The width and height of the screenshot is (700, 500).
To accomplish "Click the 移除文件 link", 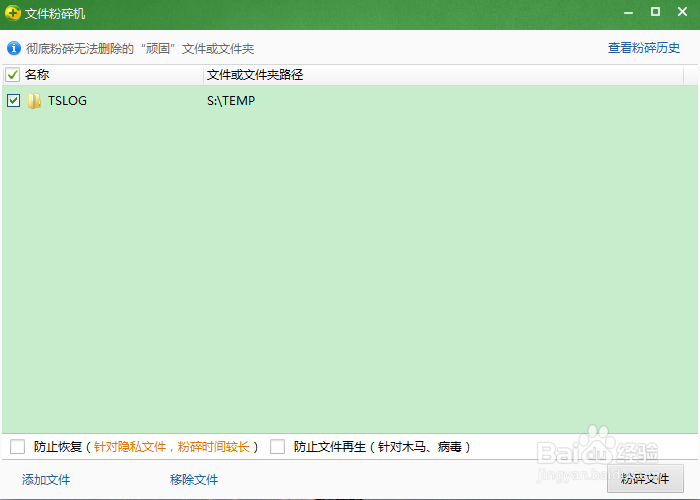I will pyautogui.click(x=194, y=479).
